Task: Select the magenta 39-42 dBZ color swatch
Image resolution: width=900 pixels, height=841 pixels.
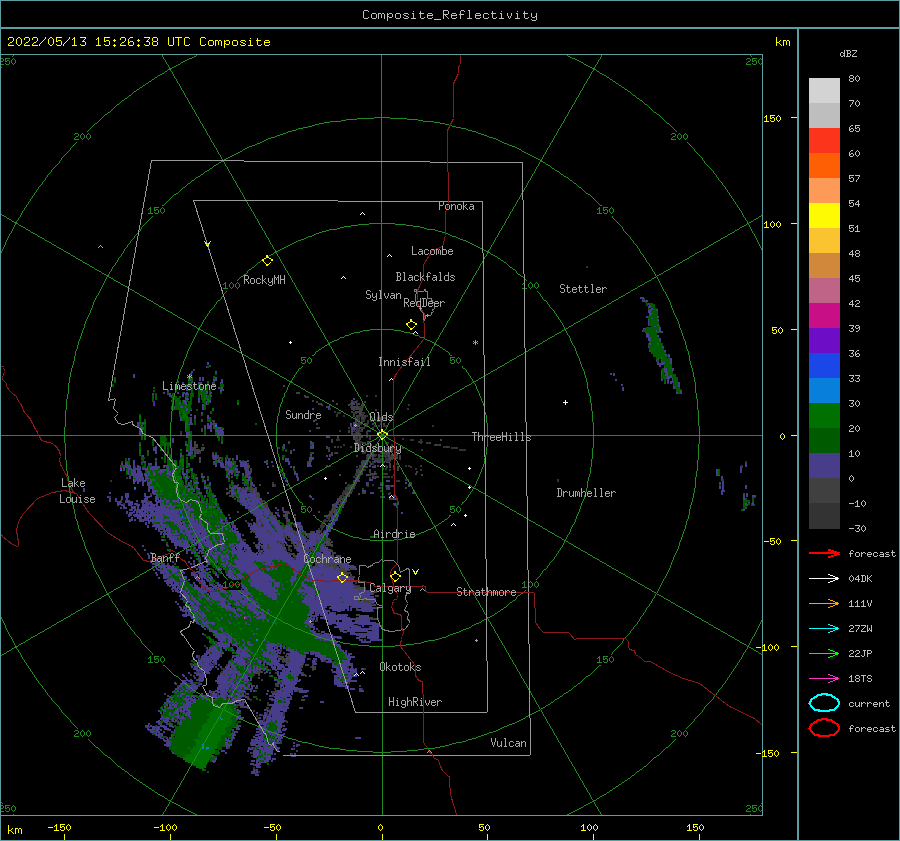Action: [824, 315]
